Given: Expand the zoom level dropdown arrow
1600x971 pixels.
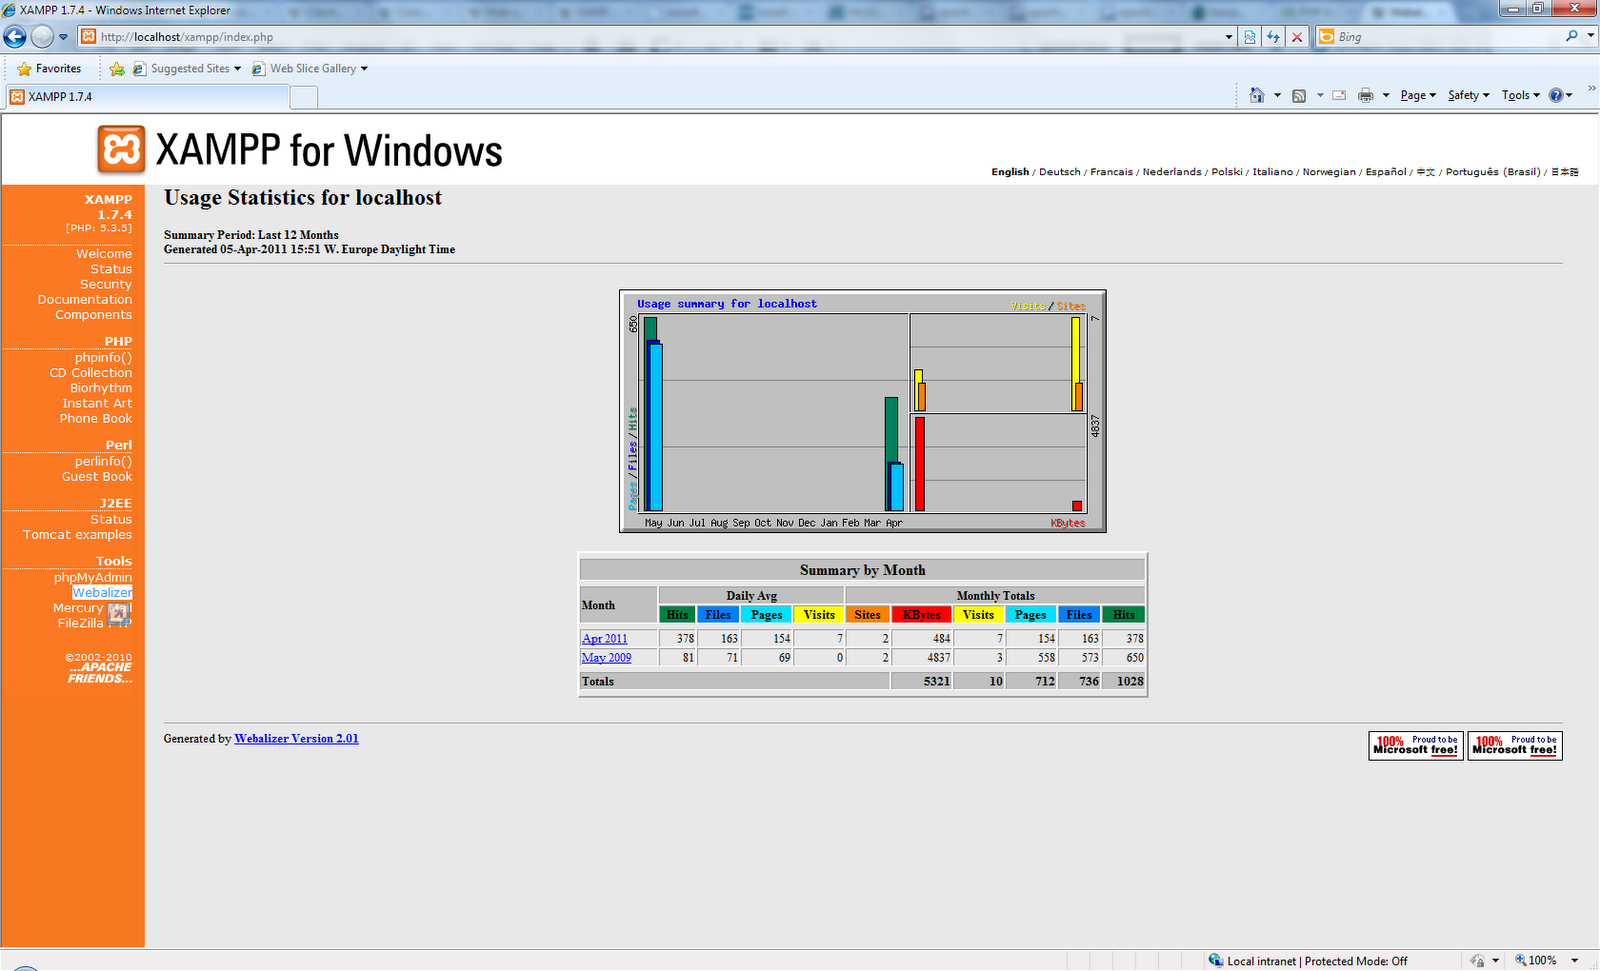Looking at the screenshot, I should [1574, 960].
